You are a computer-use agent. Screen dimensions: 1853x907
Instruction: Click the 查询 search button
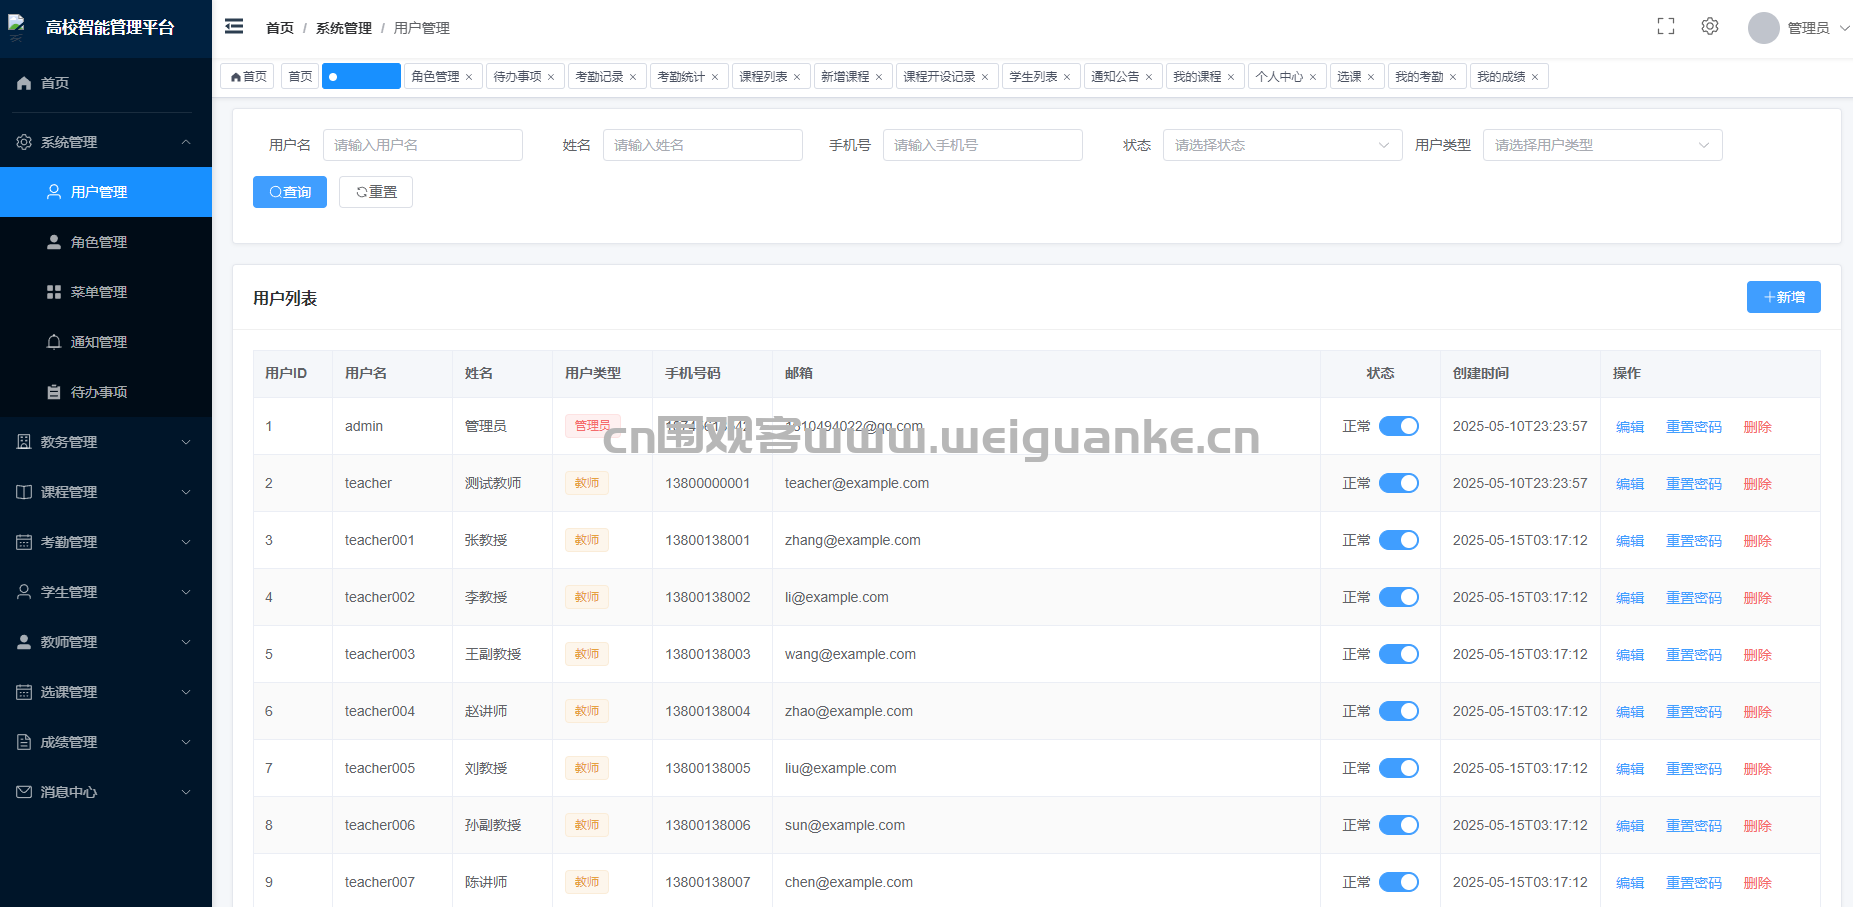290,192
